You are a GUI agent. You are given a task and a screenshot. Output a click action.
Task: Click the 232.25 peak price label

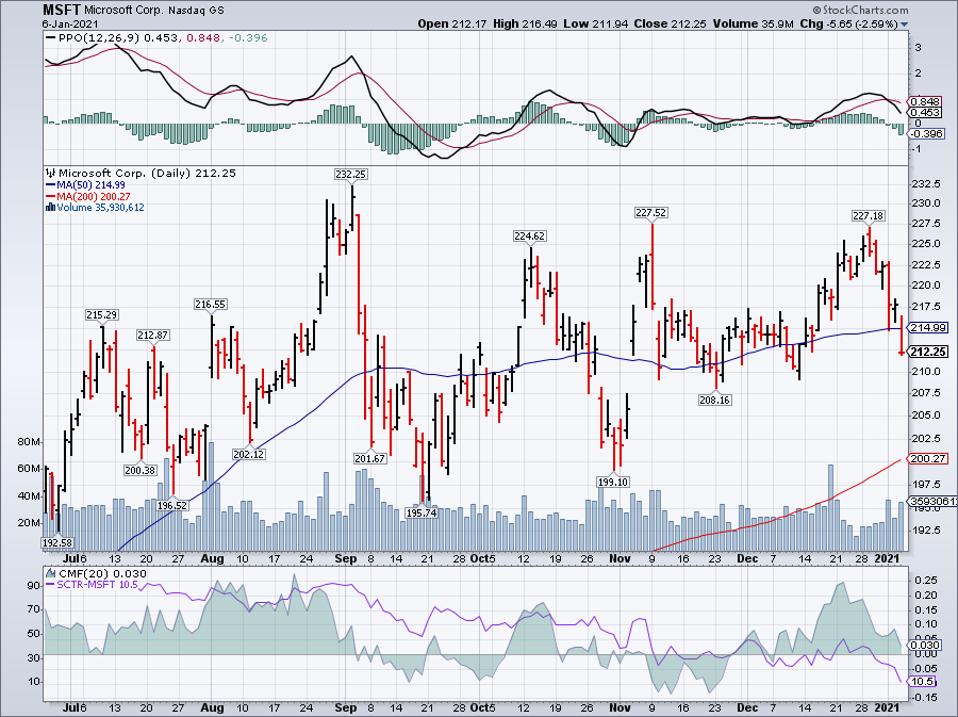351,174
